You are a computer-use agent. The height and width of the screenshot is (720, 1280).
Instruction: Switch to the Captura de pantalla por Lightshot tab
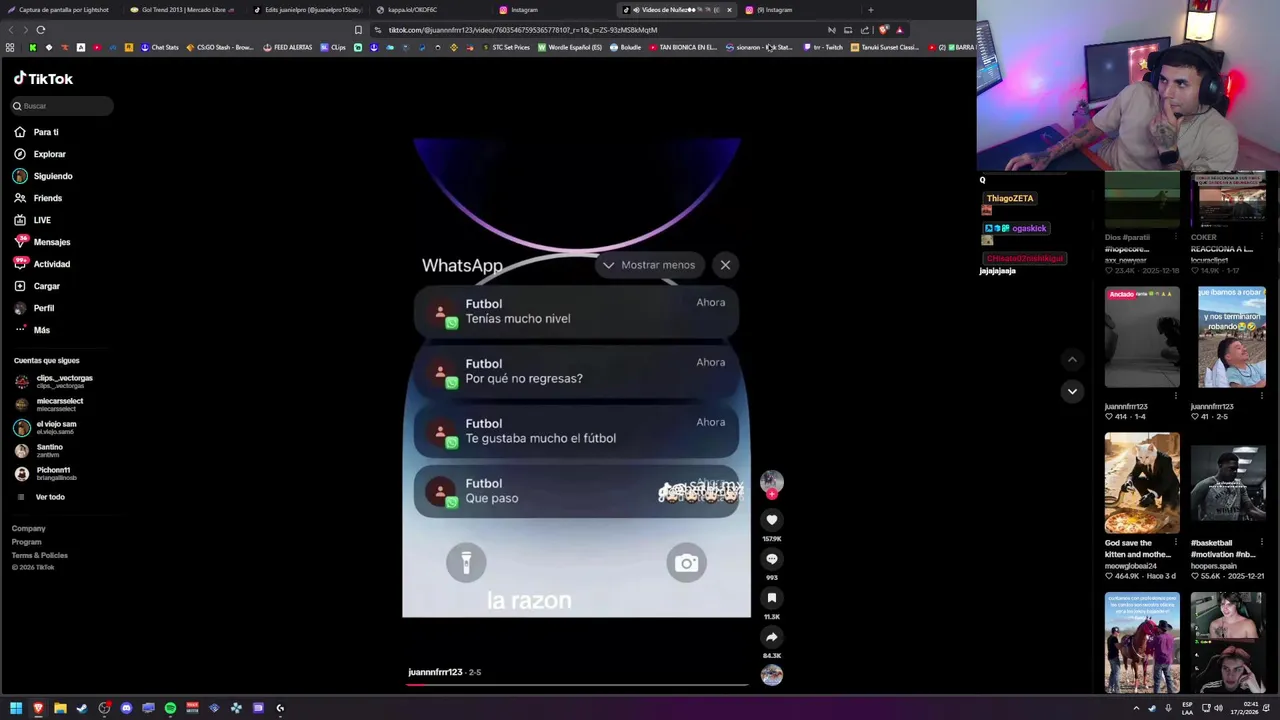(x=60, y=10)
